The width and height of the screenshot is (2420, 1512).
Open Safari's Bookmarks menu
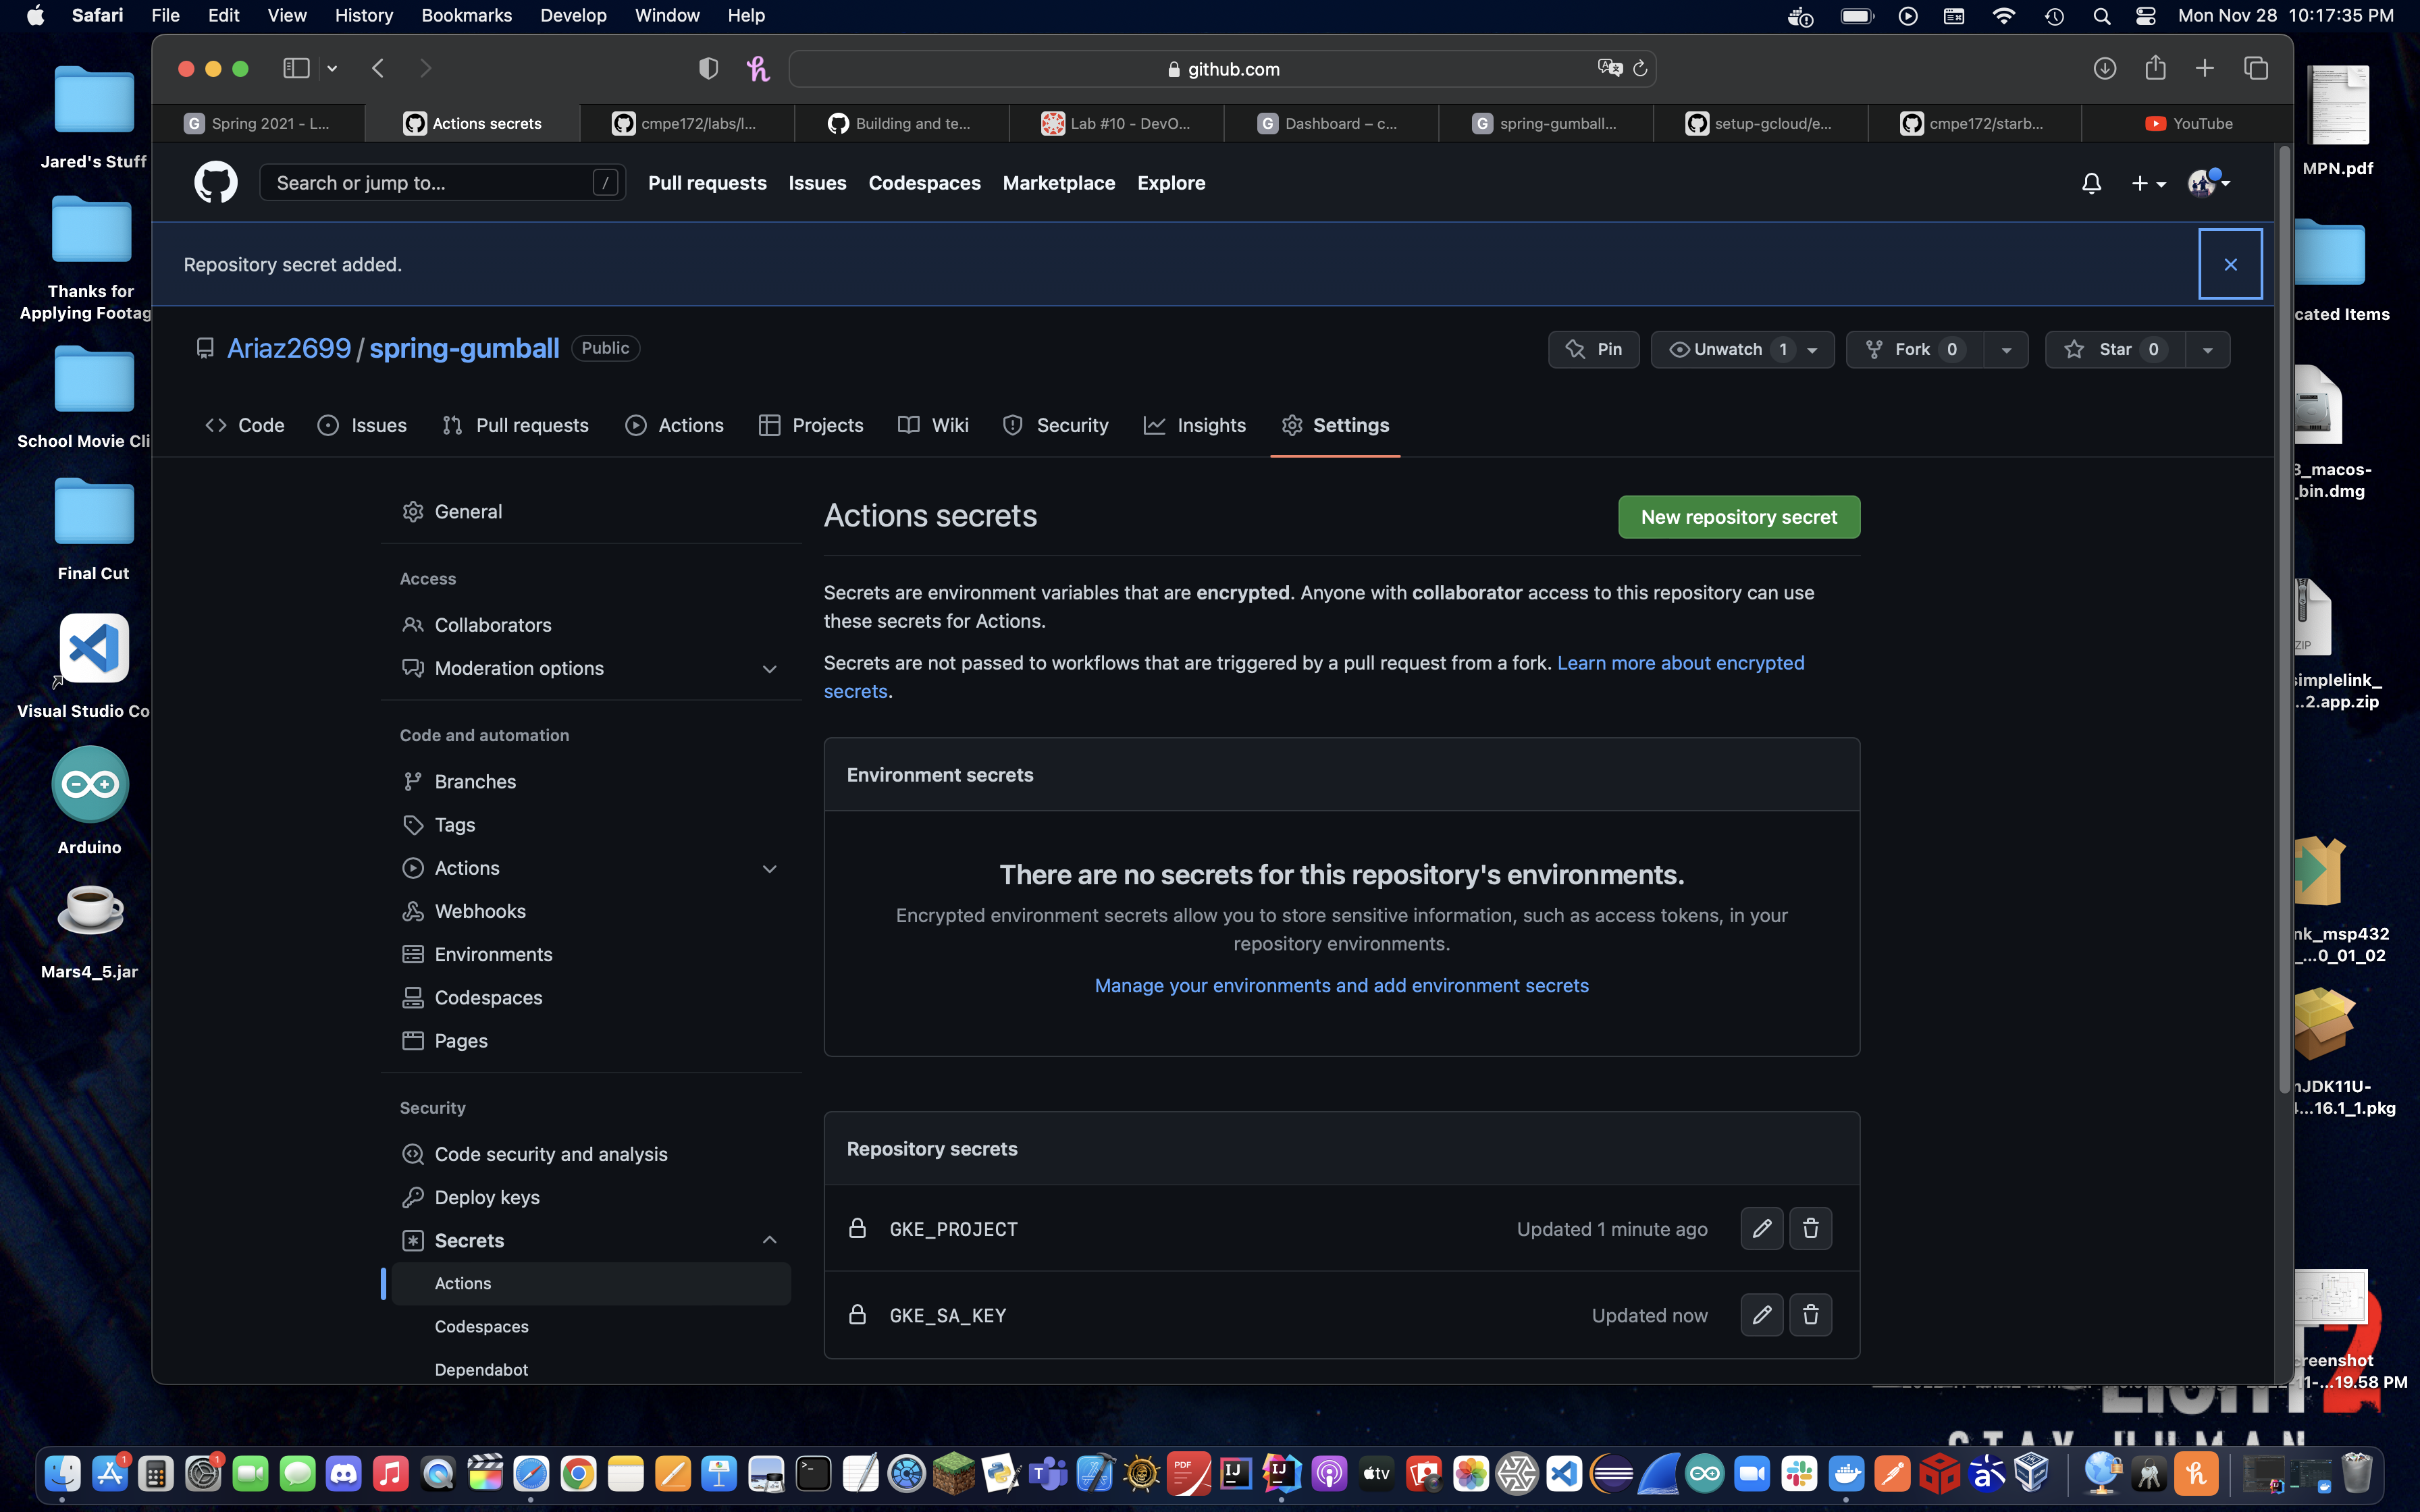click(466, 15)
